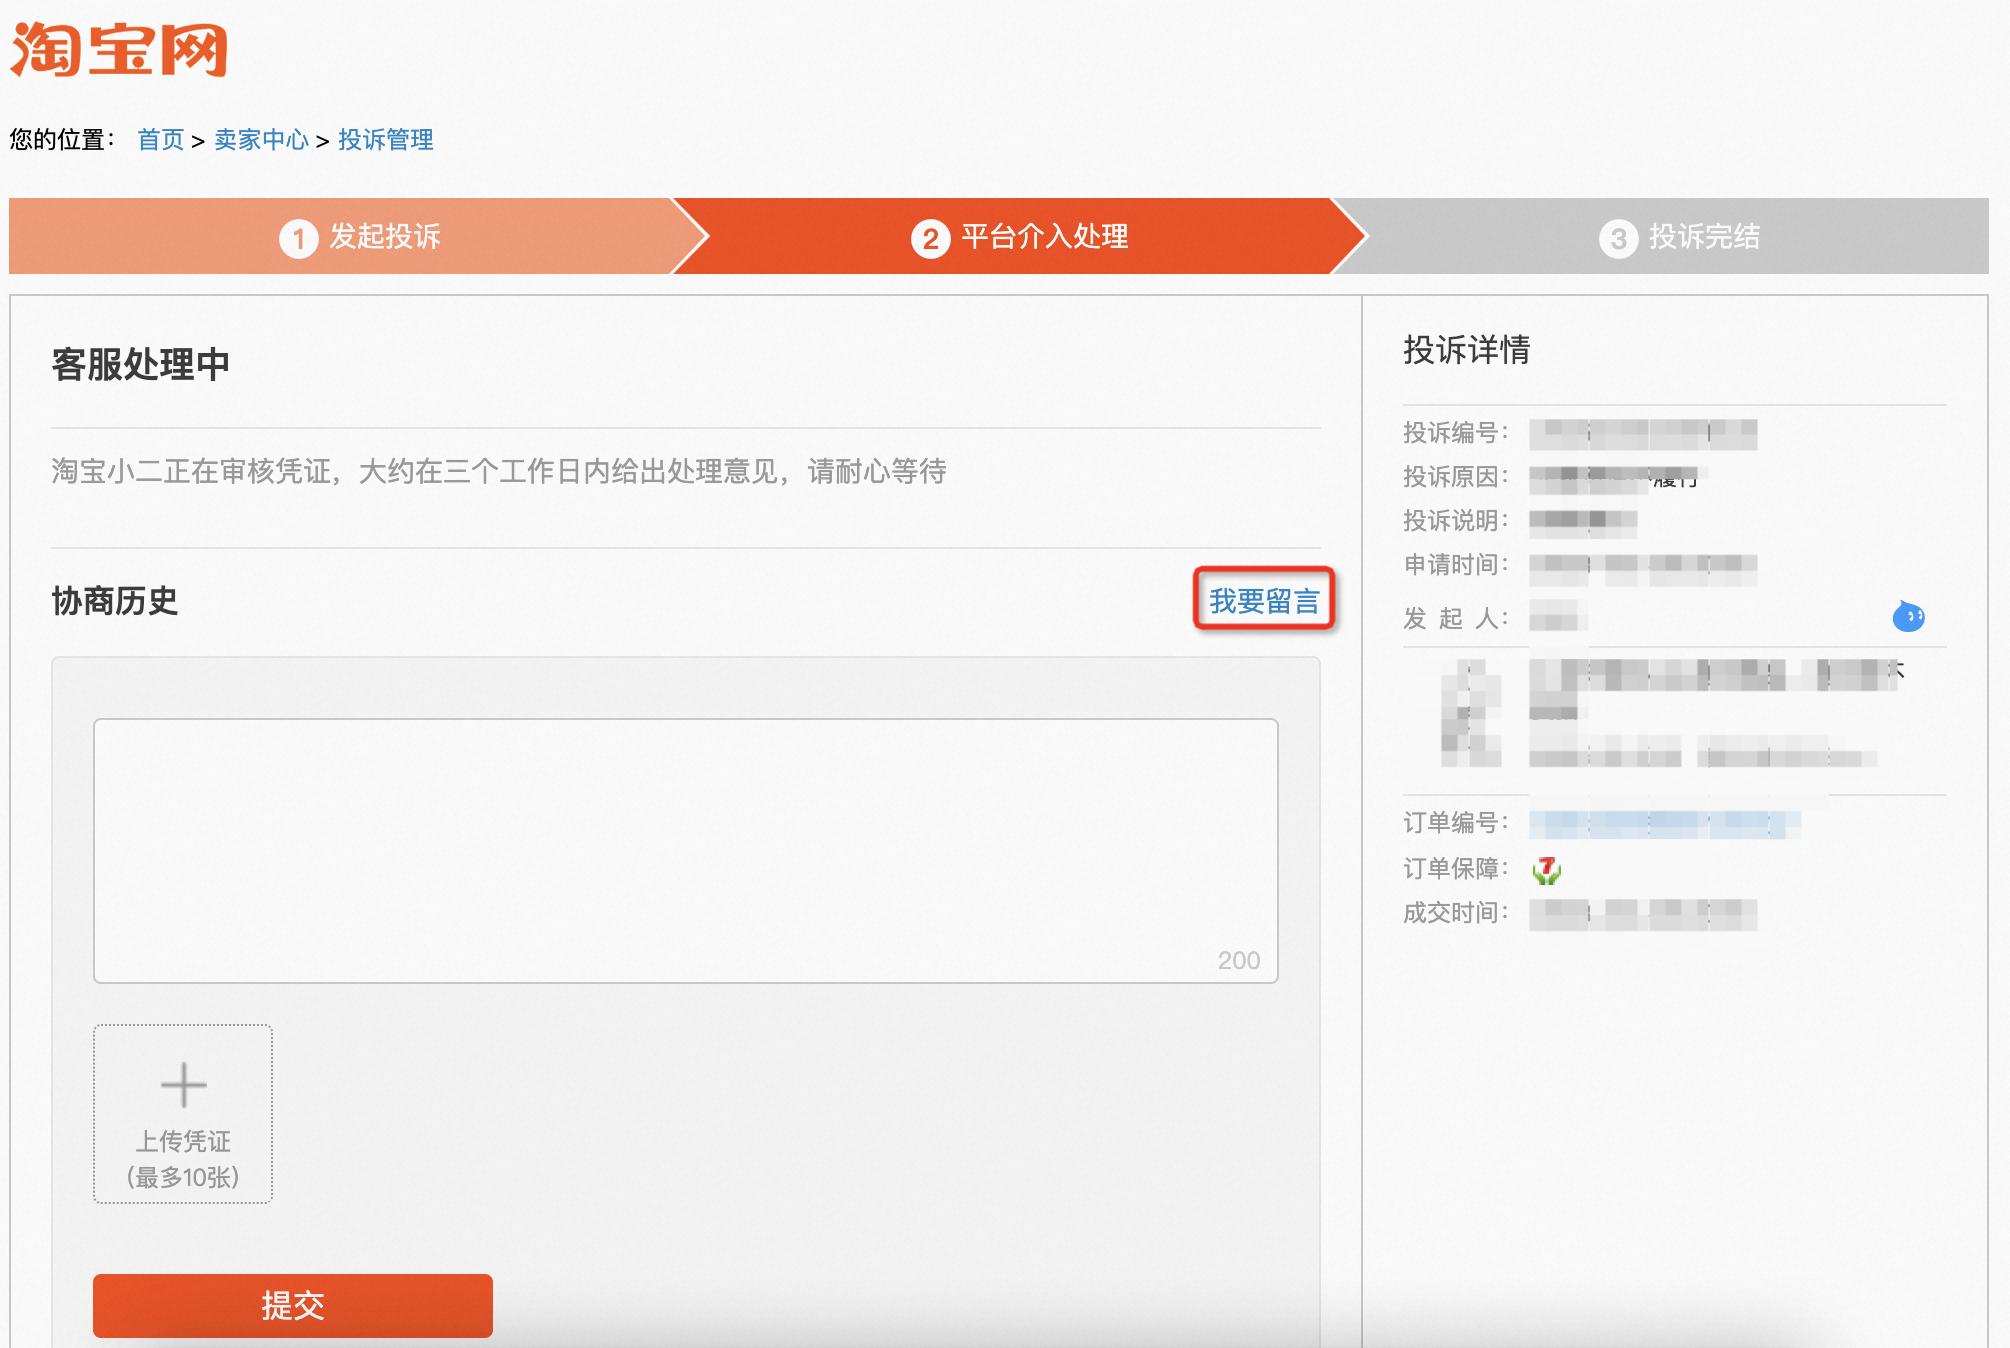Click the 上传凭证 upload box
2010x1348 pixels.
click(183, 1113)
